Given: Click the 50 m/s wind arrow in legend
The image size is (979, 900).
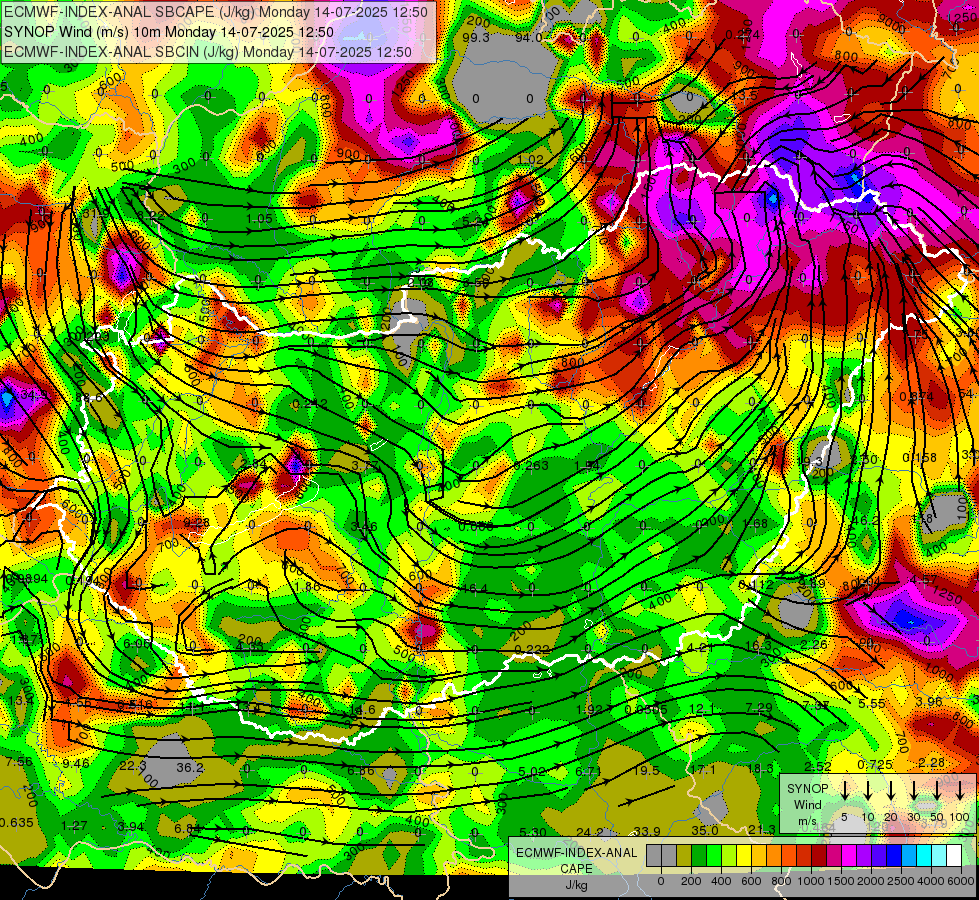Looking at the screenshot, I should point(937,790).
